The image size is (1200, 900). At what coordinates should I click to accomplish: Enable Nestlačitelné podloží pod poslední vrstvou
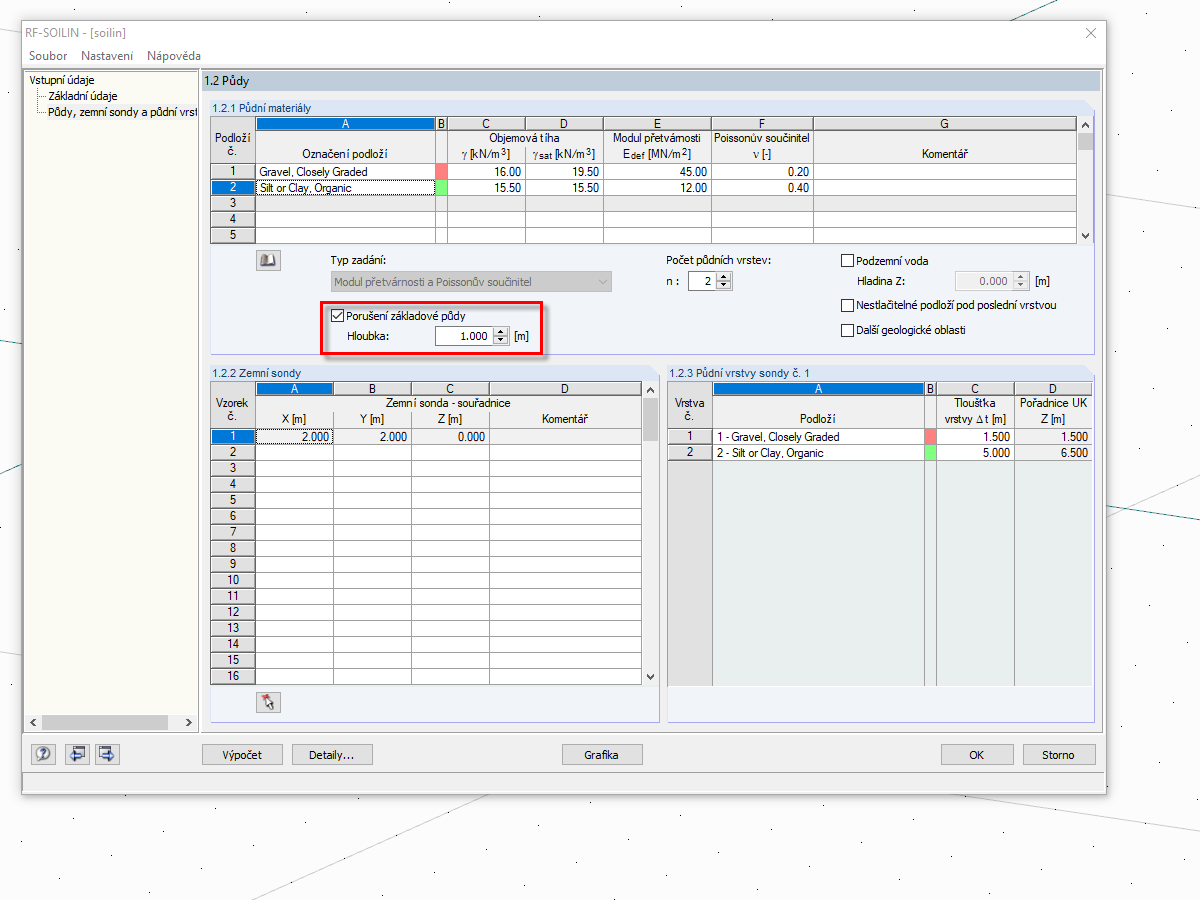coord(848,305)
